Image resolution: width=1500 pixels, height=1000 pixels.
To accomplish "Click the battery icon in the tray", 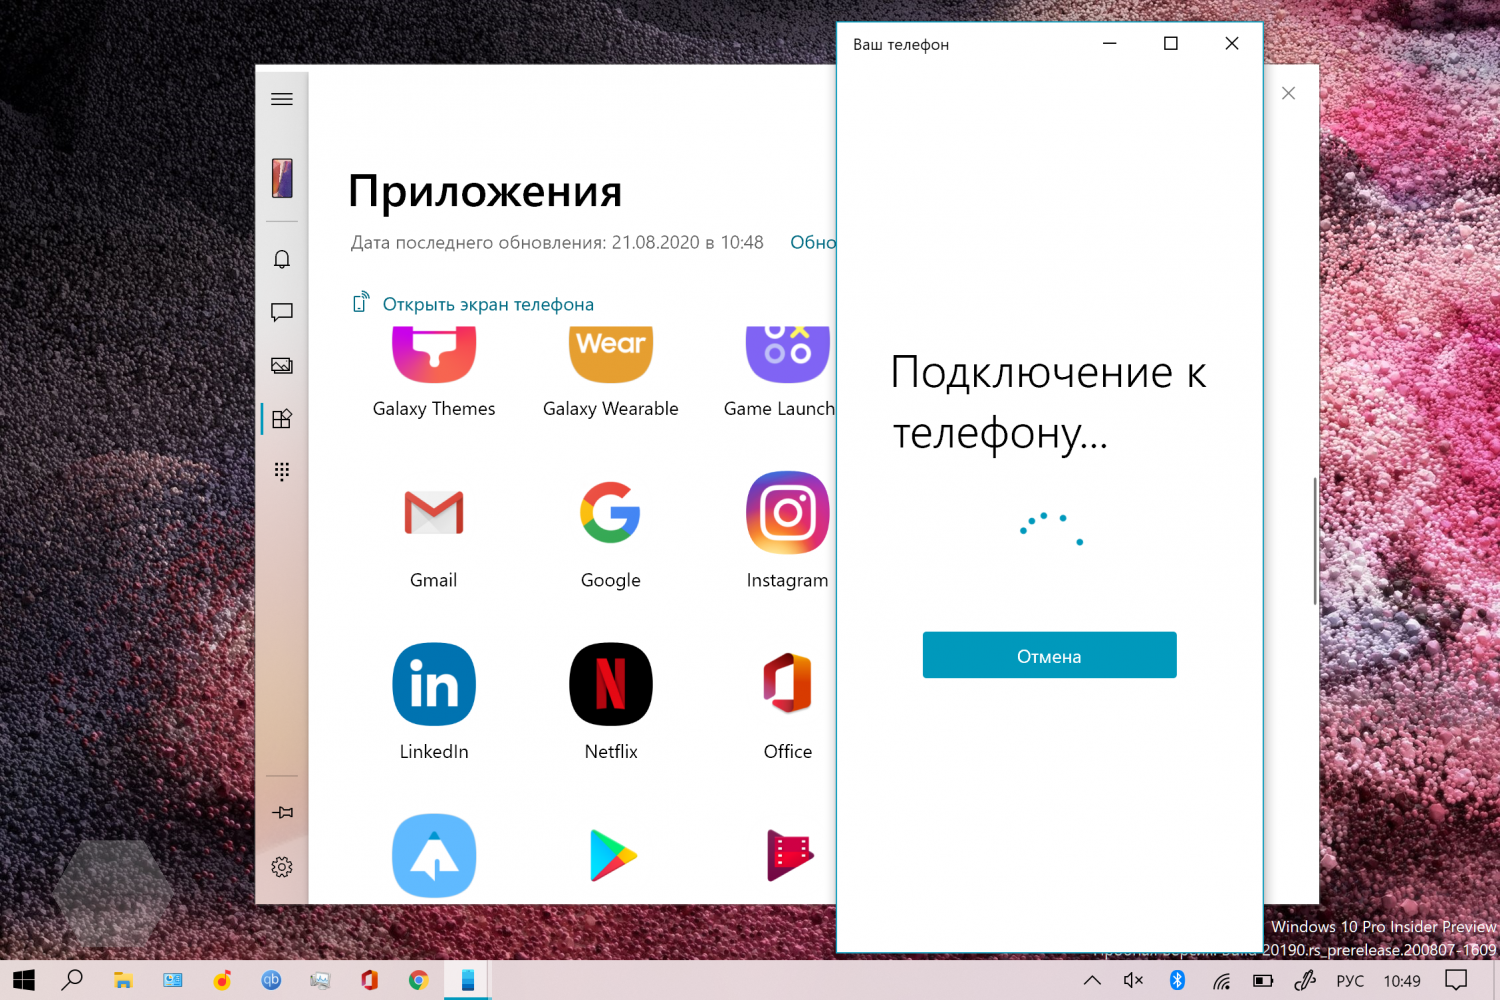I will point(1263,980).
